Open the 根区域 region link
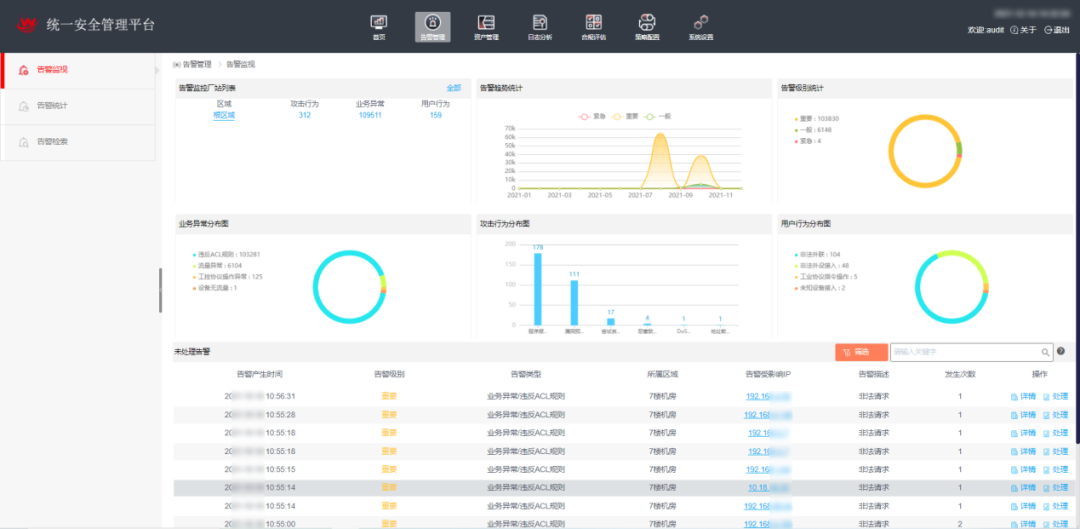This screenshot has height=529, width=1080. pos(224,115)
